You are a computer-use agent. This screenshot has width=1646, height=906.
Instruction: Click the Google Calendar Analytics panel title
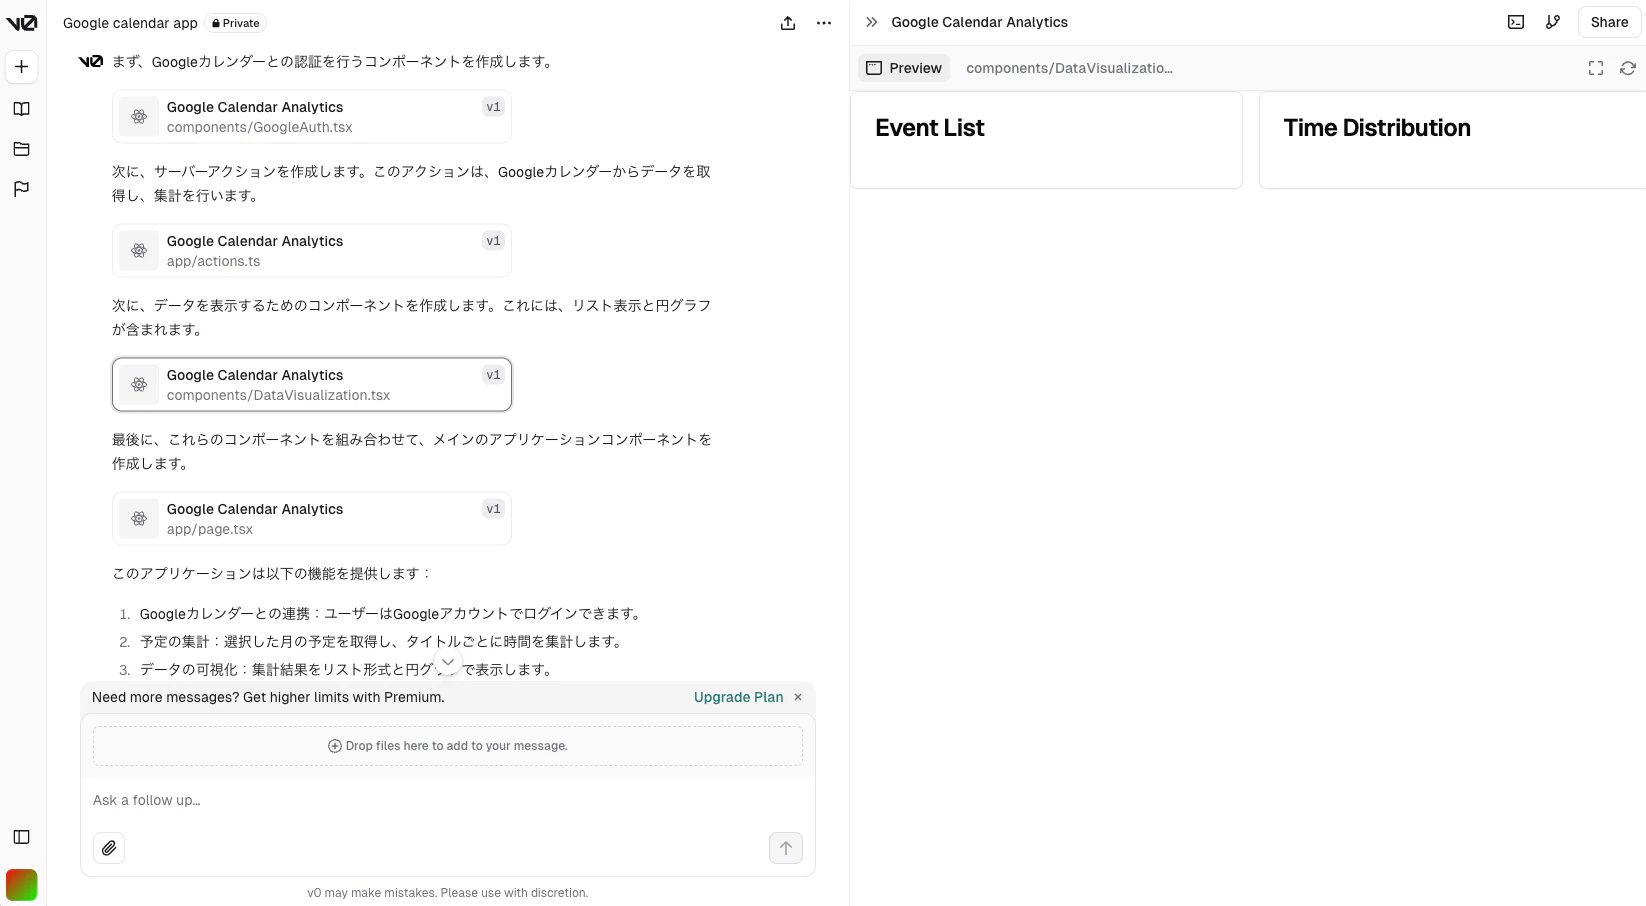coord(979,22)
